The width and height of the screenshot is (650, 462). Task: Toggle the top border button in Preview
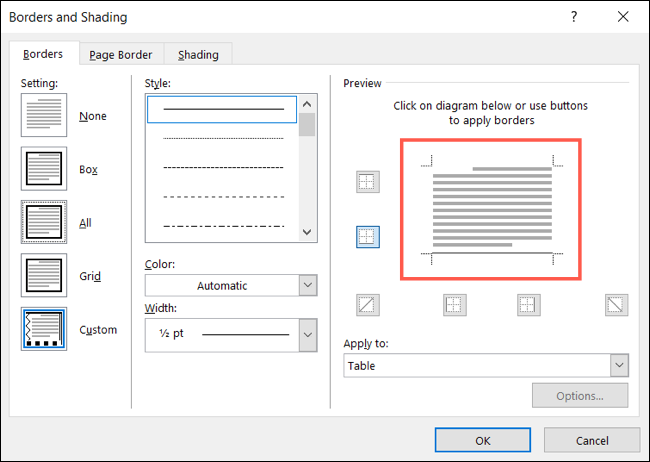[x=367, y=182]
